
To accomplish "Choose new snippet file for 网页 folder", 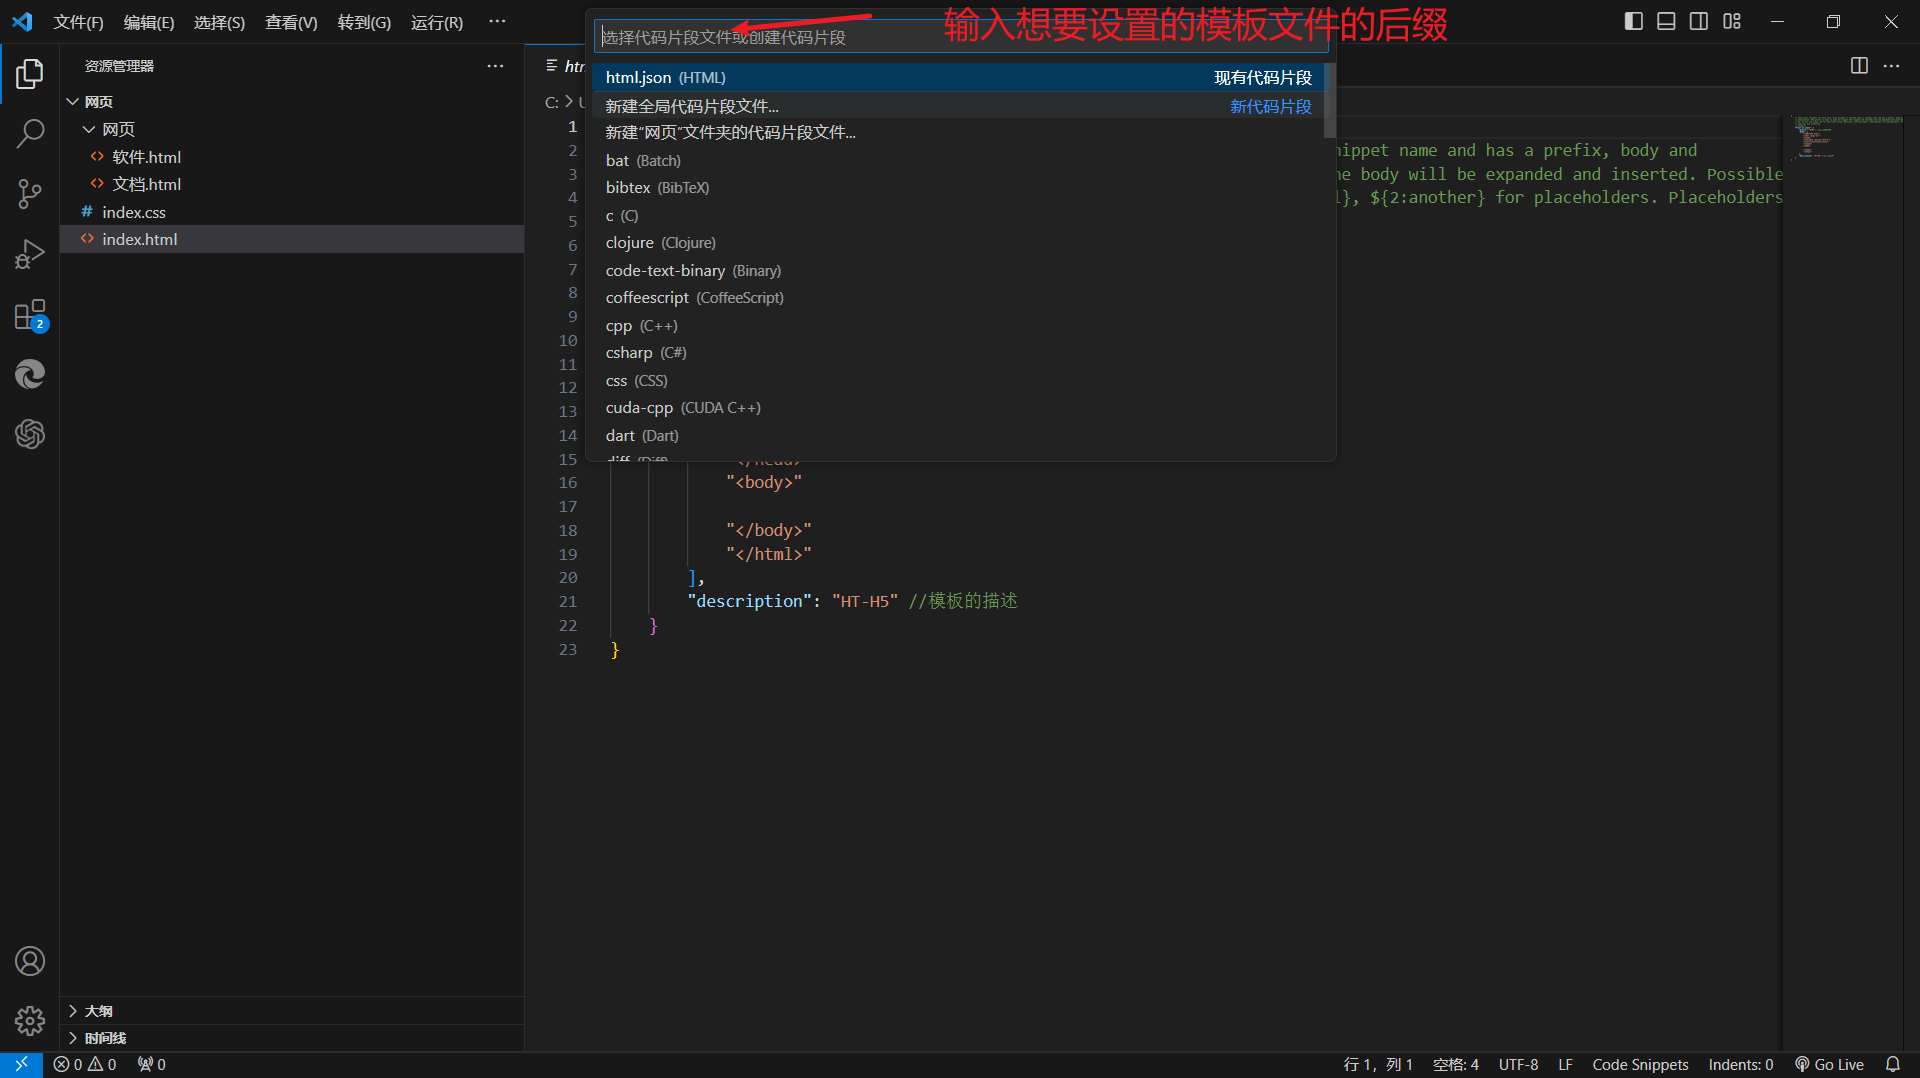I will (959, 133).
